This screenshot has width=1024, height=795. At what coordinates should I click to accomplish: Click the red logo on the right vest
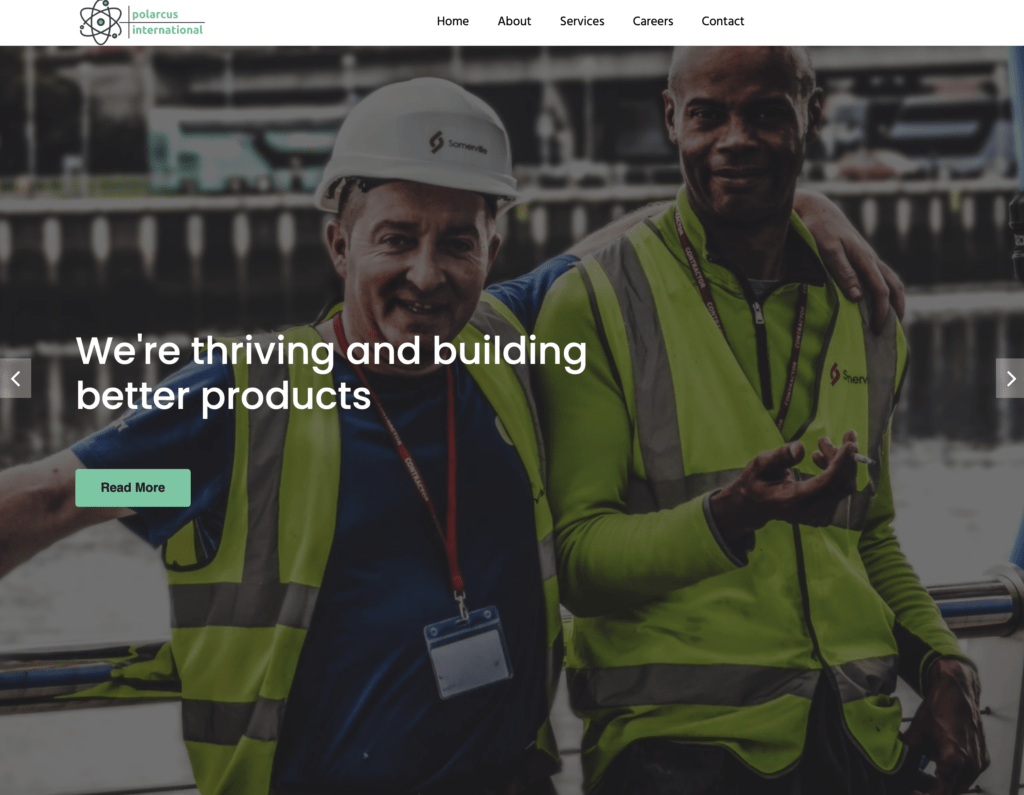tap(835, 374)
